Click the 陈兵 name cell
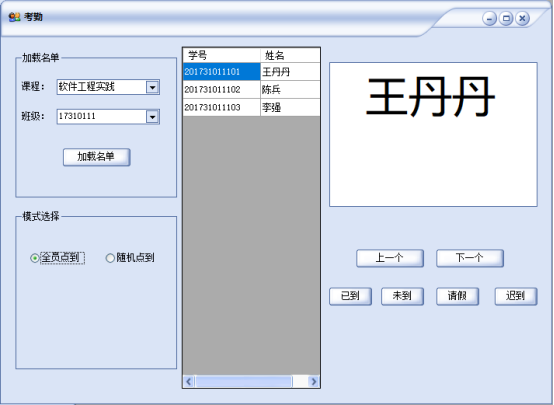554x405 pixels. (x=290, y=89)
